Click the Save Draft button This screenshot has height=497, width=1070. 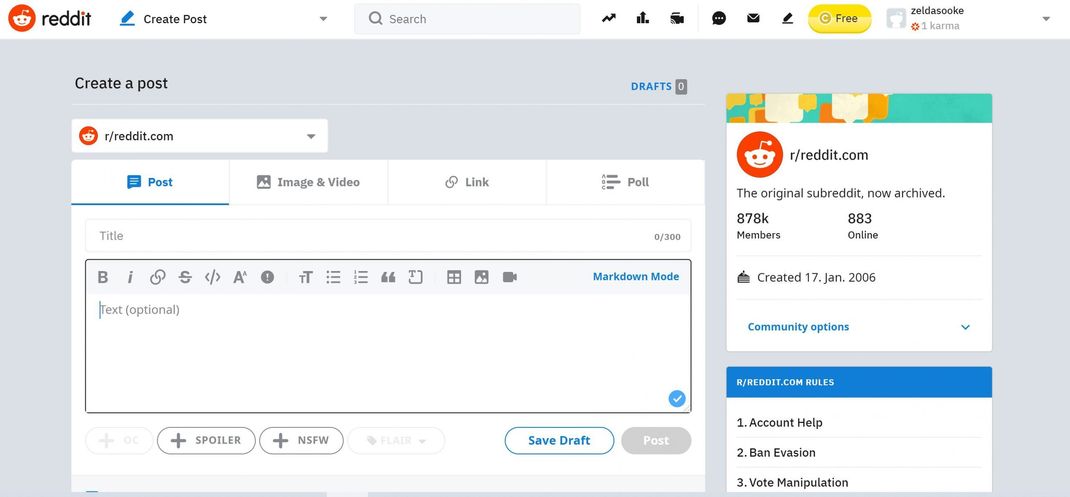pyautogui.click(x=559, y=441)
